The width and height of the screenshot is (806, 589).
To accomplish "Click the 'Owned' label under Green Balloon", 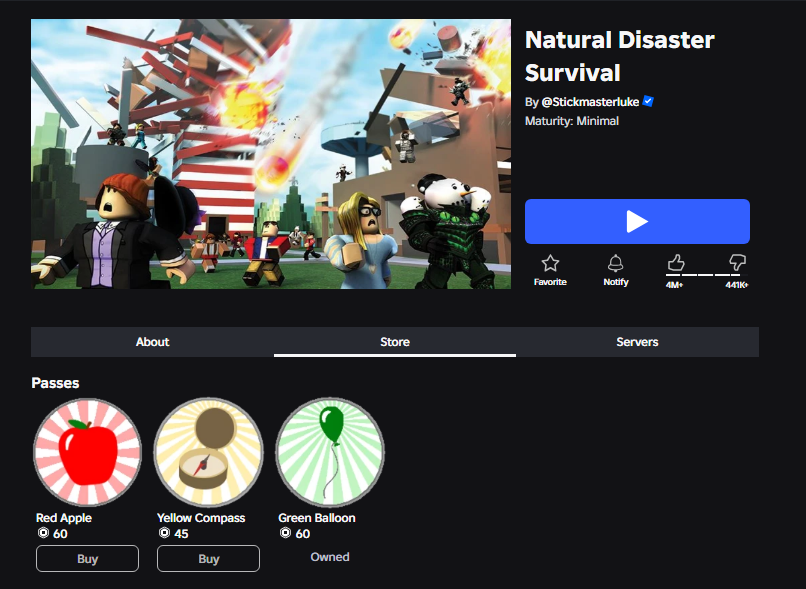I will pos(330,557).
